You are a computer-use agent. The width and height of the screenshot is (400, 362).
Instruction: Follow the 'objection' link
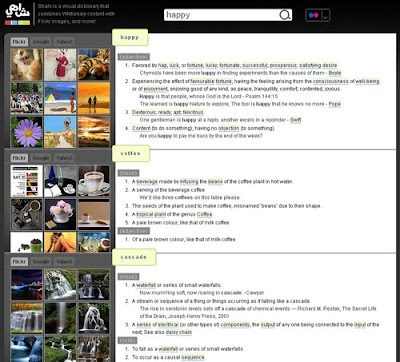(x=228, y=128)
